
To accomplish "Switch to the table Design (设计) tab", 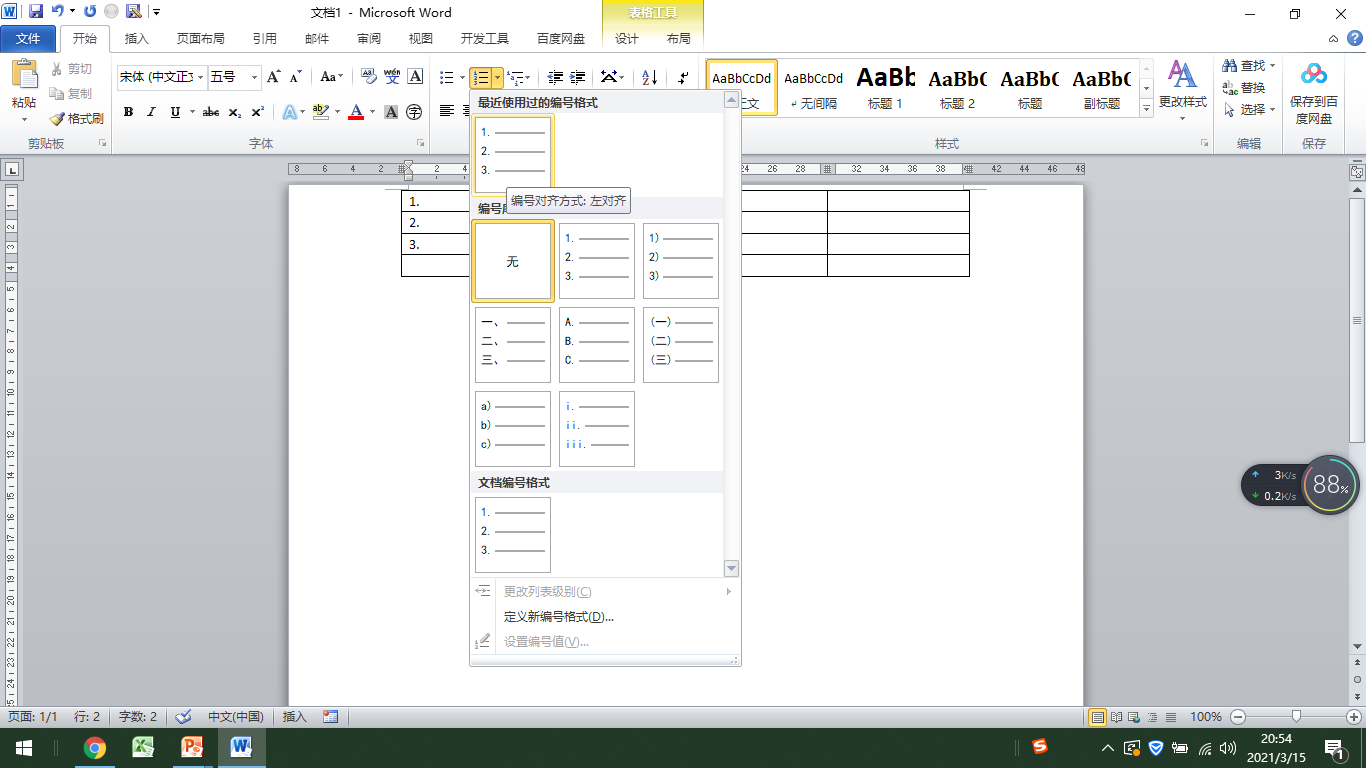I will (627, 39).
